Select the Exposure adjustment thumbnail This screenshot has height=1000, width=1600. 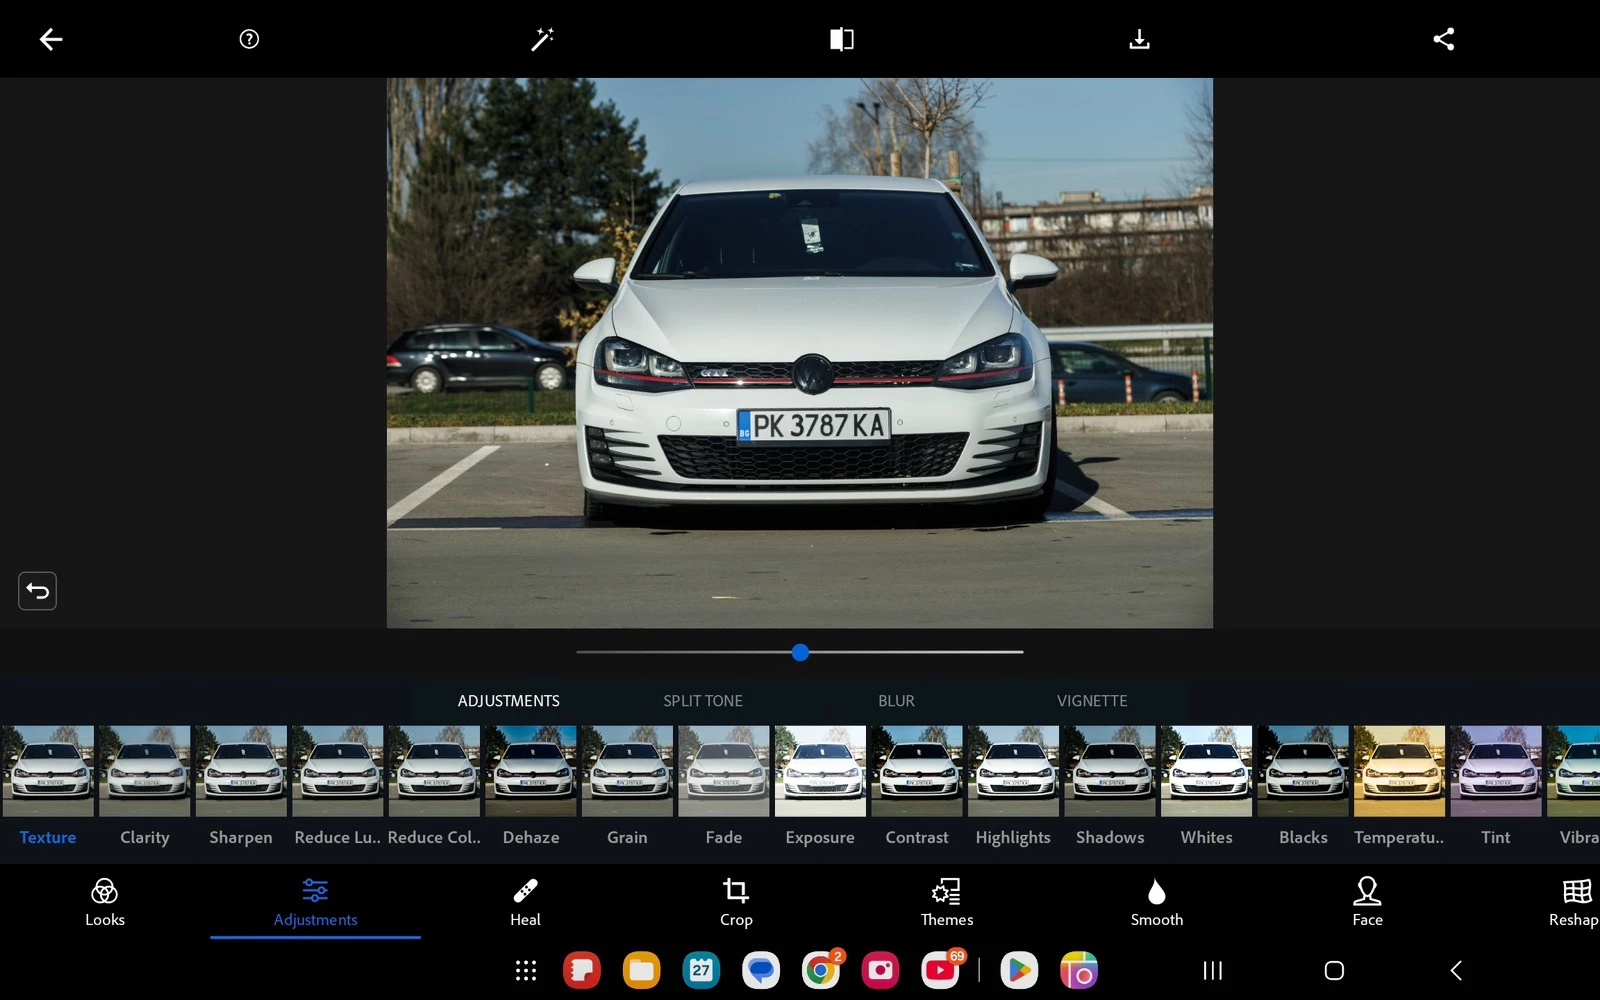coord(820,771)
